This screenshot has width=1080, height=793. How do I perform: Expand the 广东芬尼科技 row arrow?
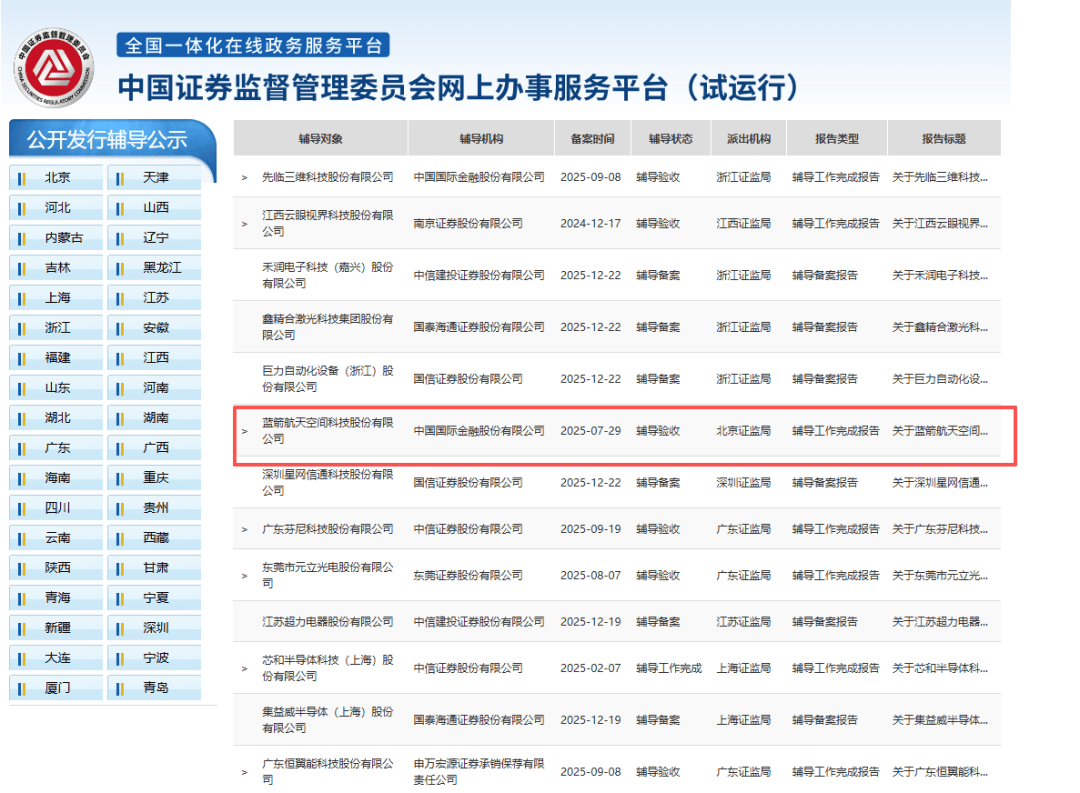[244, 529]
